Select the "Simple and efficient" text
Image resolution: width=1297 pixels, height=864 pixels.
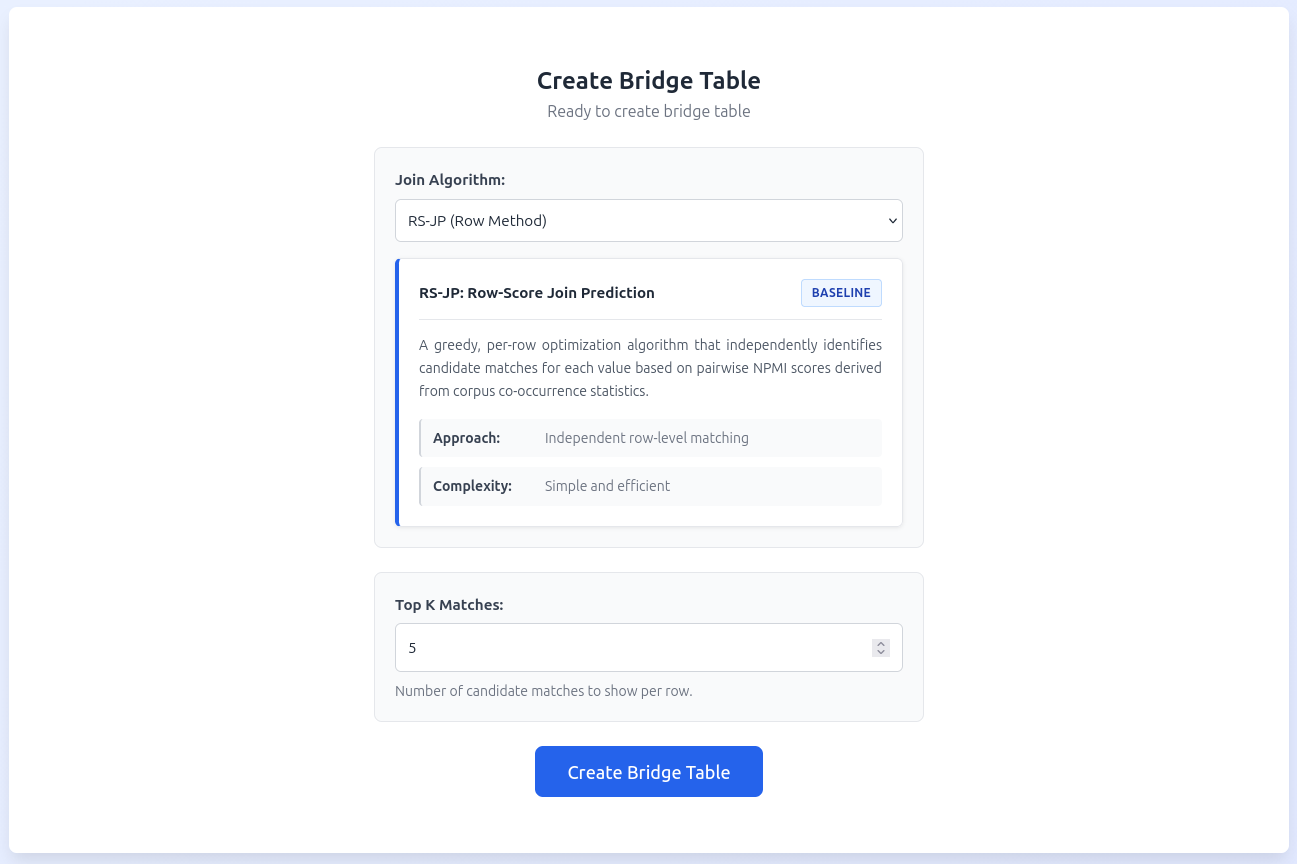point(607,486)
